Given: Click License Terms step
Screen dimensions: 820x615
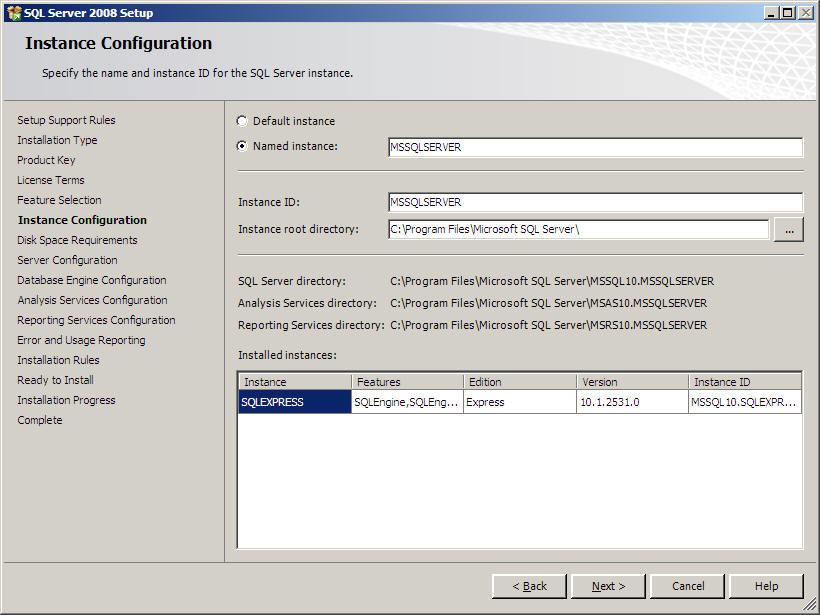Looking at the screenshot, I should tap(51, 180).
